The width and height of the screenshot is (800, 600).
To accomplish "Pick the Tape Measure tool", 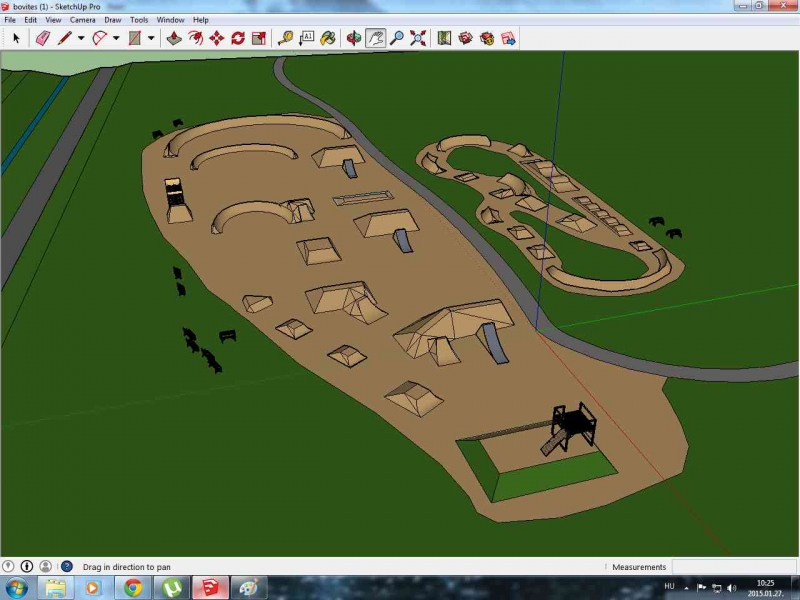I will coord(286,38).
